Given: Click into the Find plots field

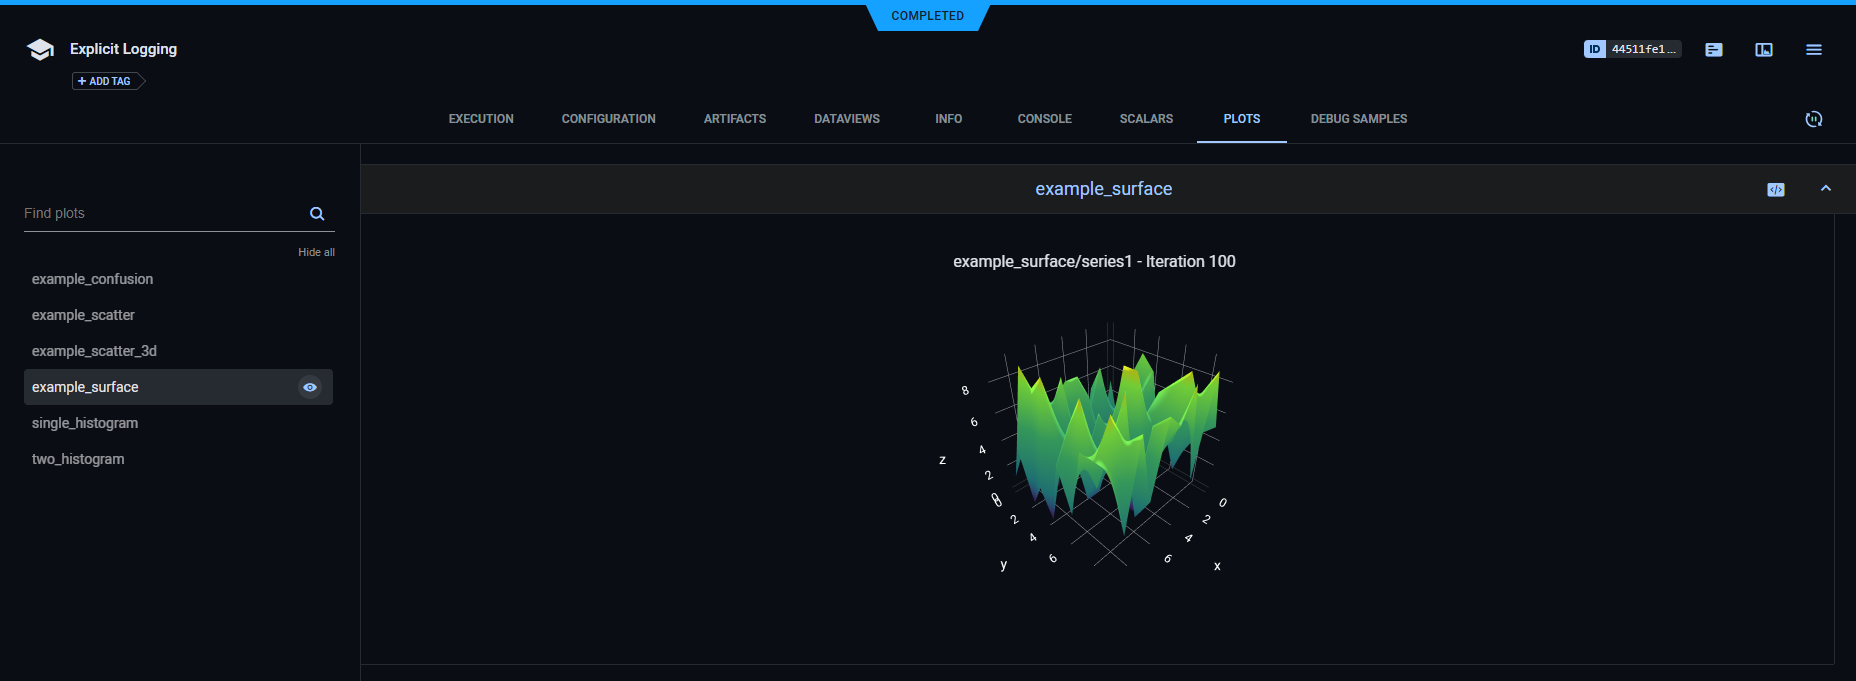Looking at the screenshot, I should point(160,214).
